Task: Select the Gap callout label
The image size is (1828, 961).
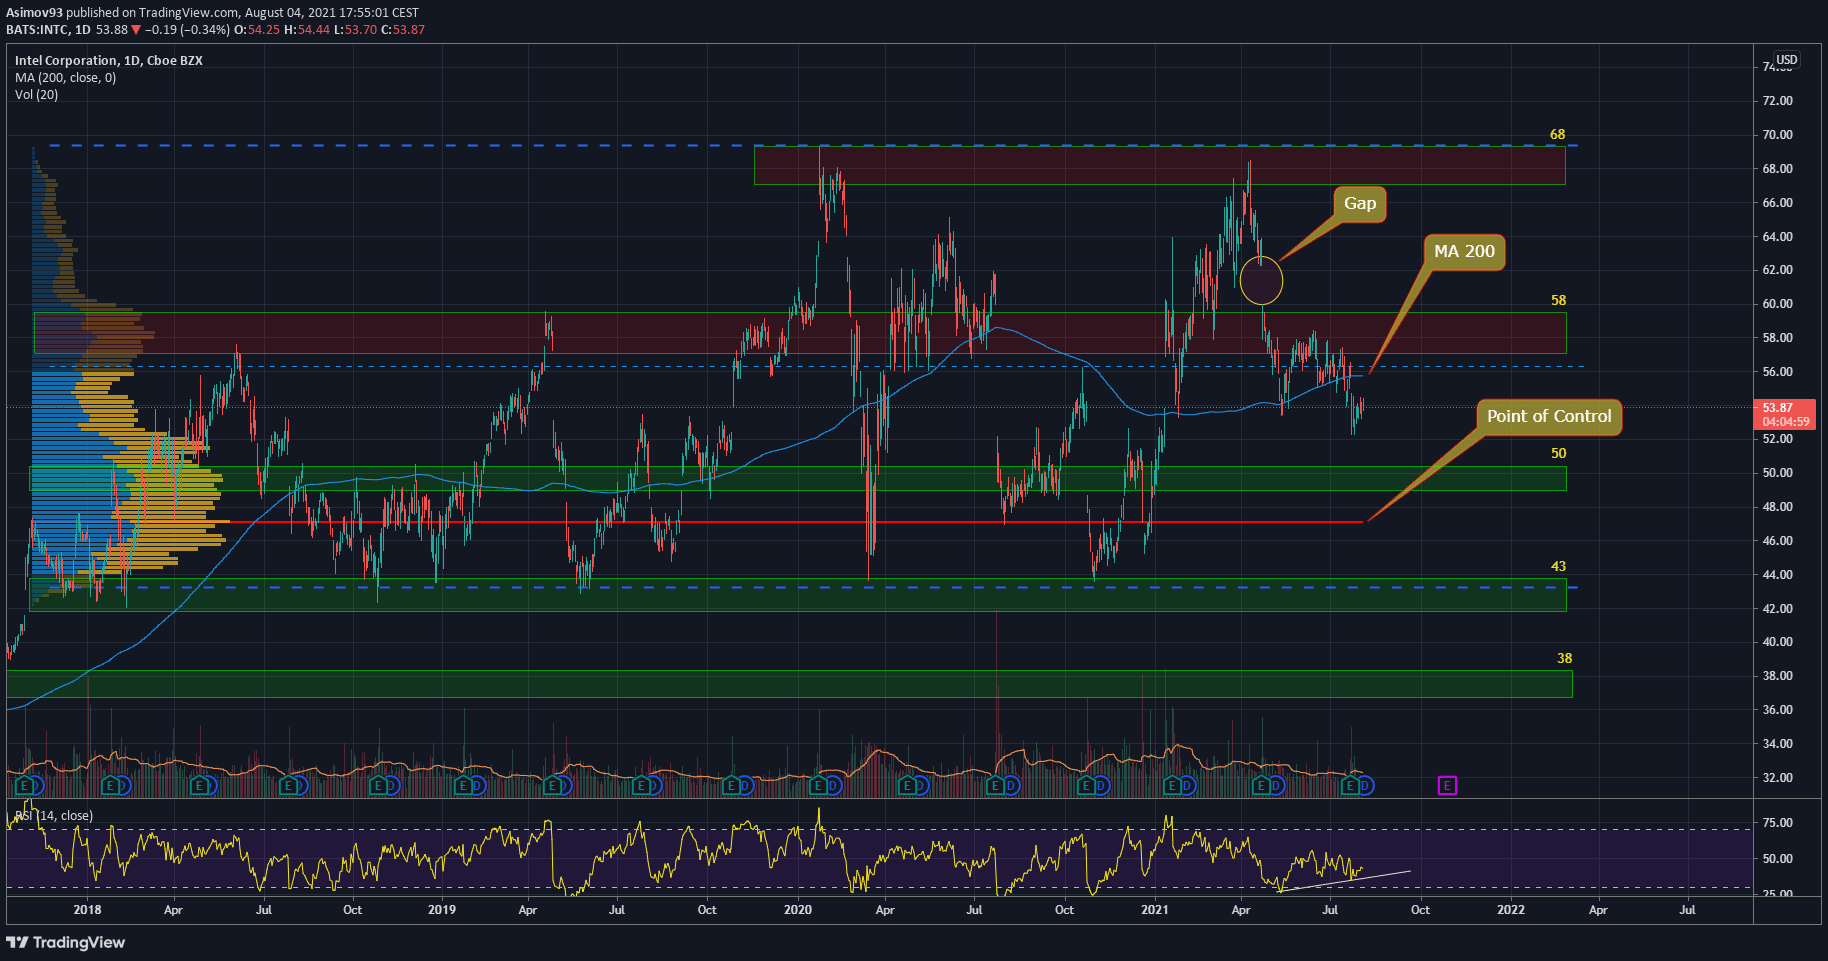Action: (1359, 204)
